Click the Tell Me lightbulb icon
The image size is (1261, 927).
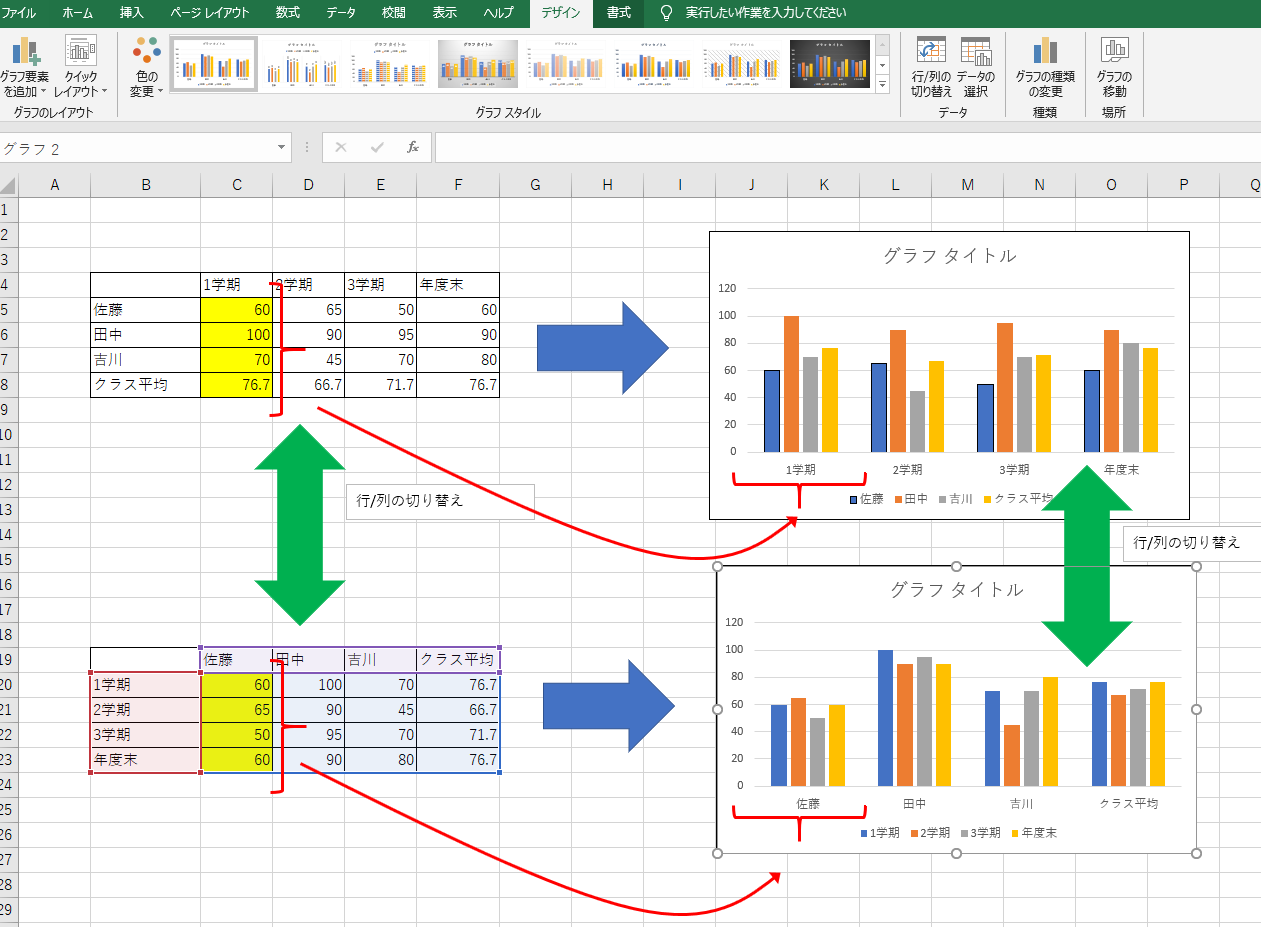(665, 14)
